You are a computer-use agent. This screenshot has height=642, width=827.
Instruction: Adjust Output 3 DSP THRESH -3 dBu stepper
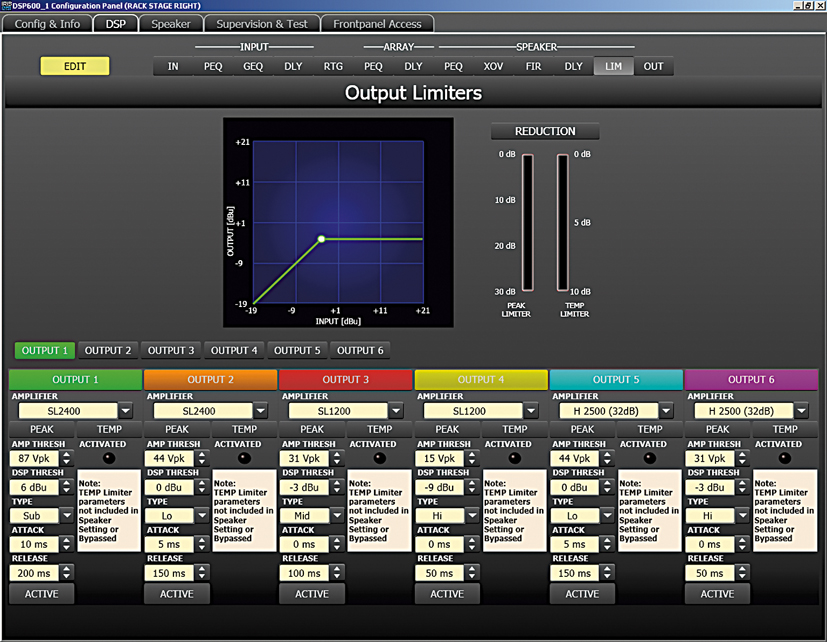coord(337,487)
